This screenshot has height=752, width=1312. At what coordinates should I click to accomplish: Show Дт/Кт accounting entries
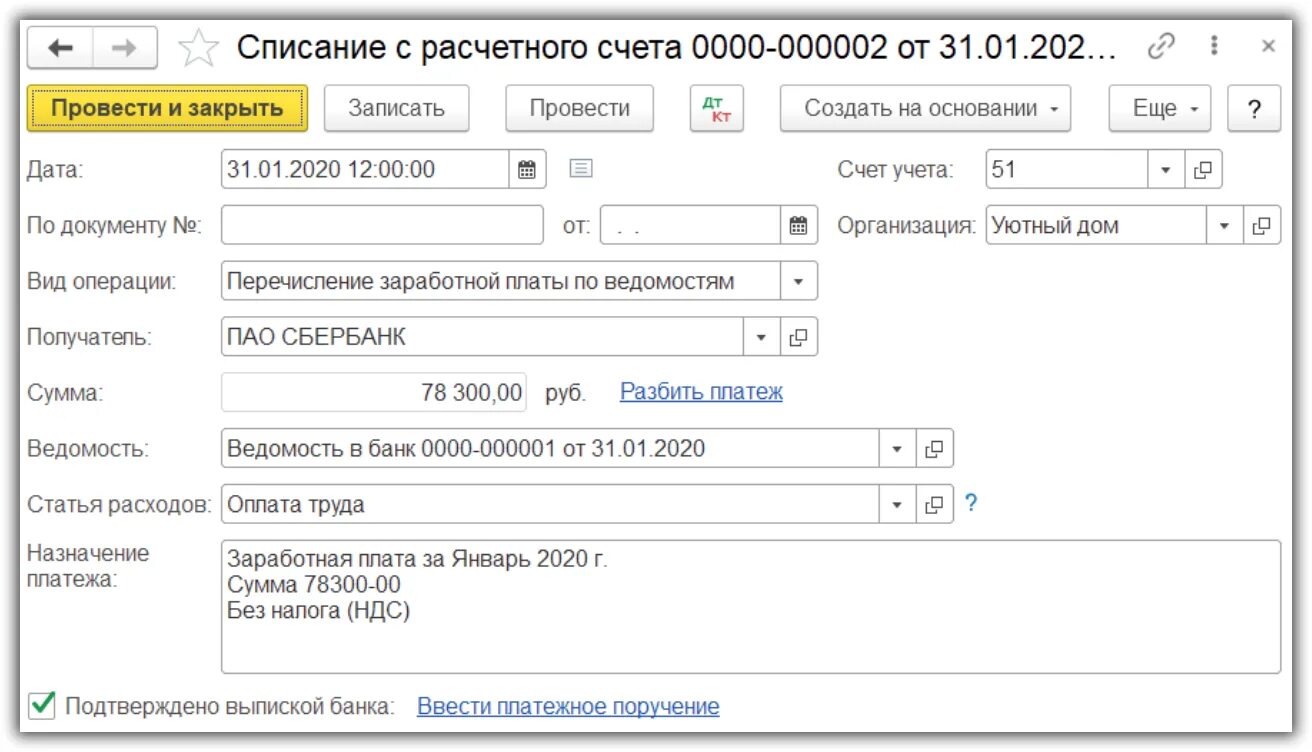pos(717,109)
